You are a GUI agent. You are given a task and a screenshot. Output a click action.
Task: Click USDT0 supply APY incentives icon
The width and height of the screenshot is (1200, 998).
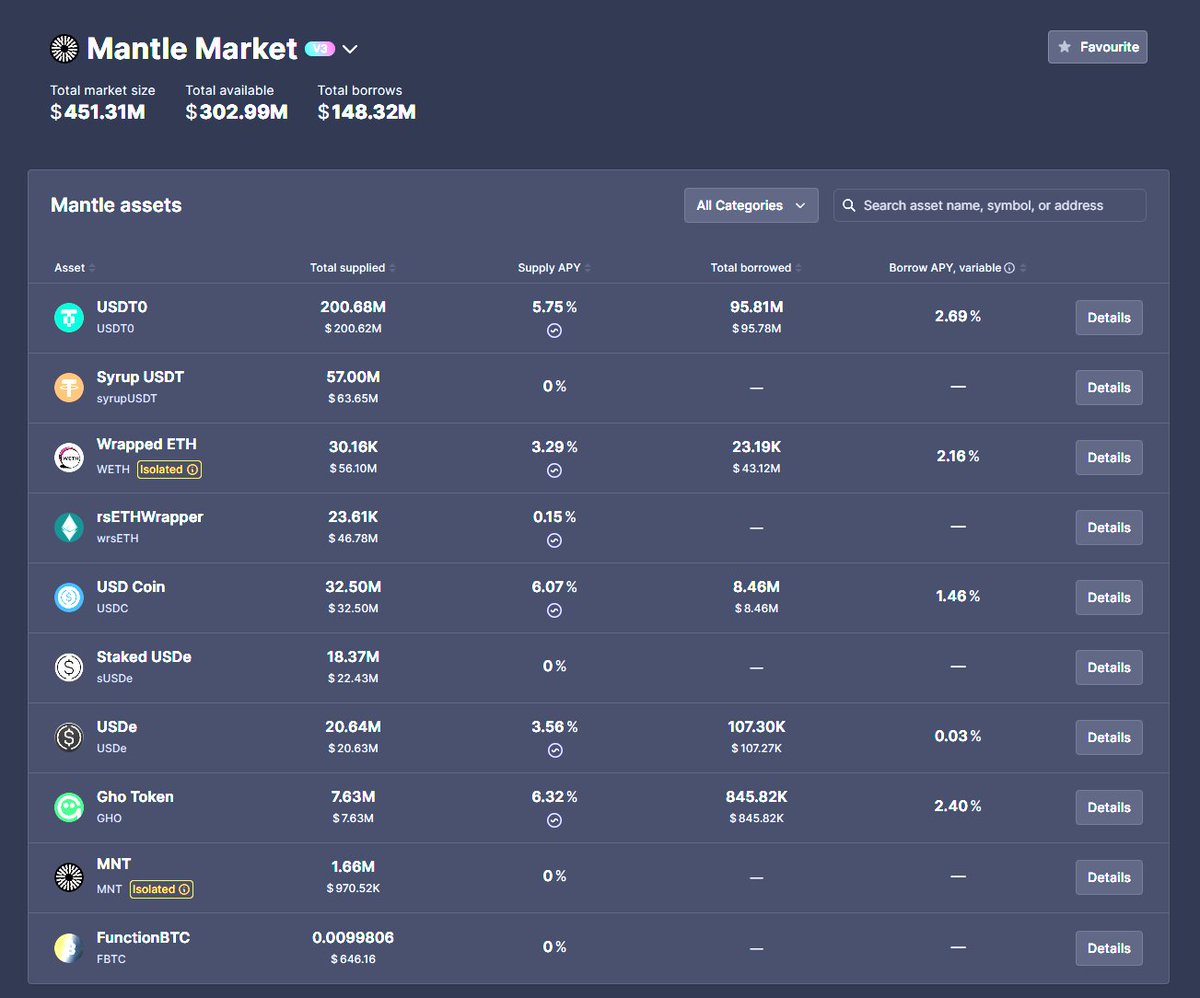554,330
